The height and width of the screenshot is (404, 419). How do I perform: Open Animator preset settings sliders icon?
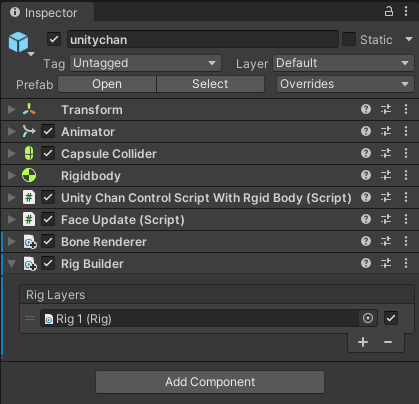click(386, 131)
